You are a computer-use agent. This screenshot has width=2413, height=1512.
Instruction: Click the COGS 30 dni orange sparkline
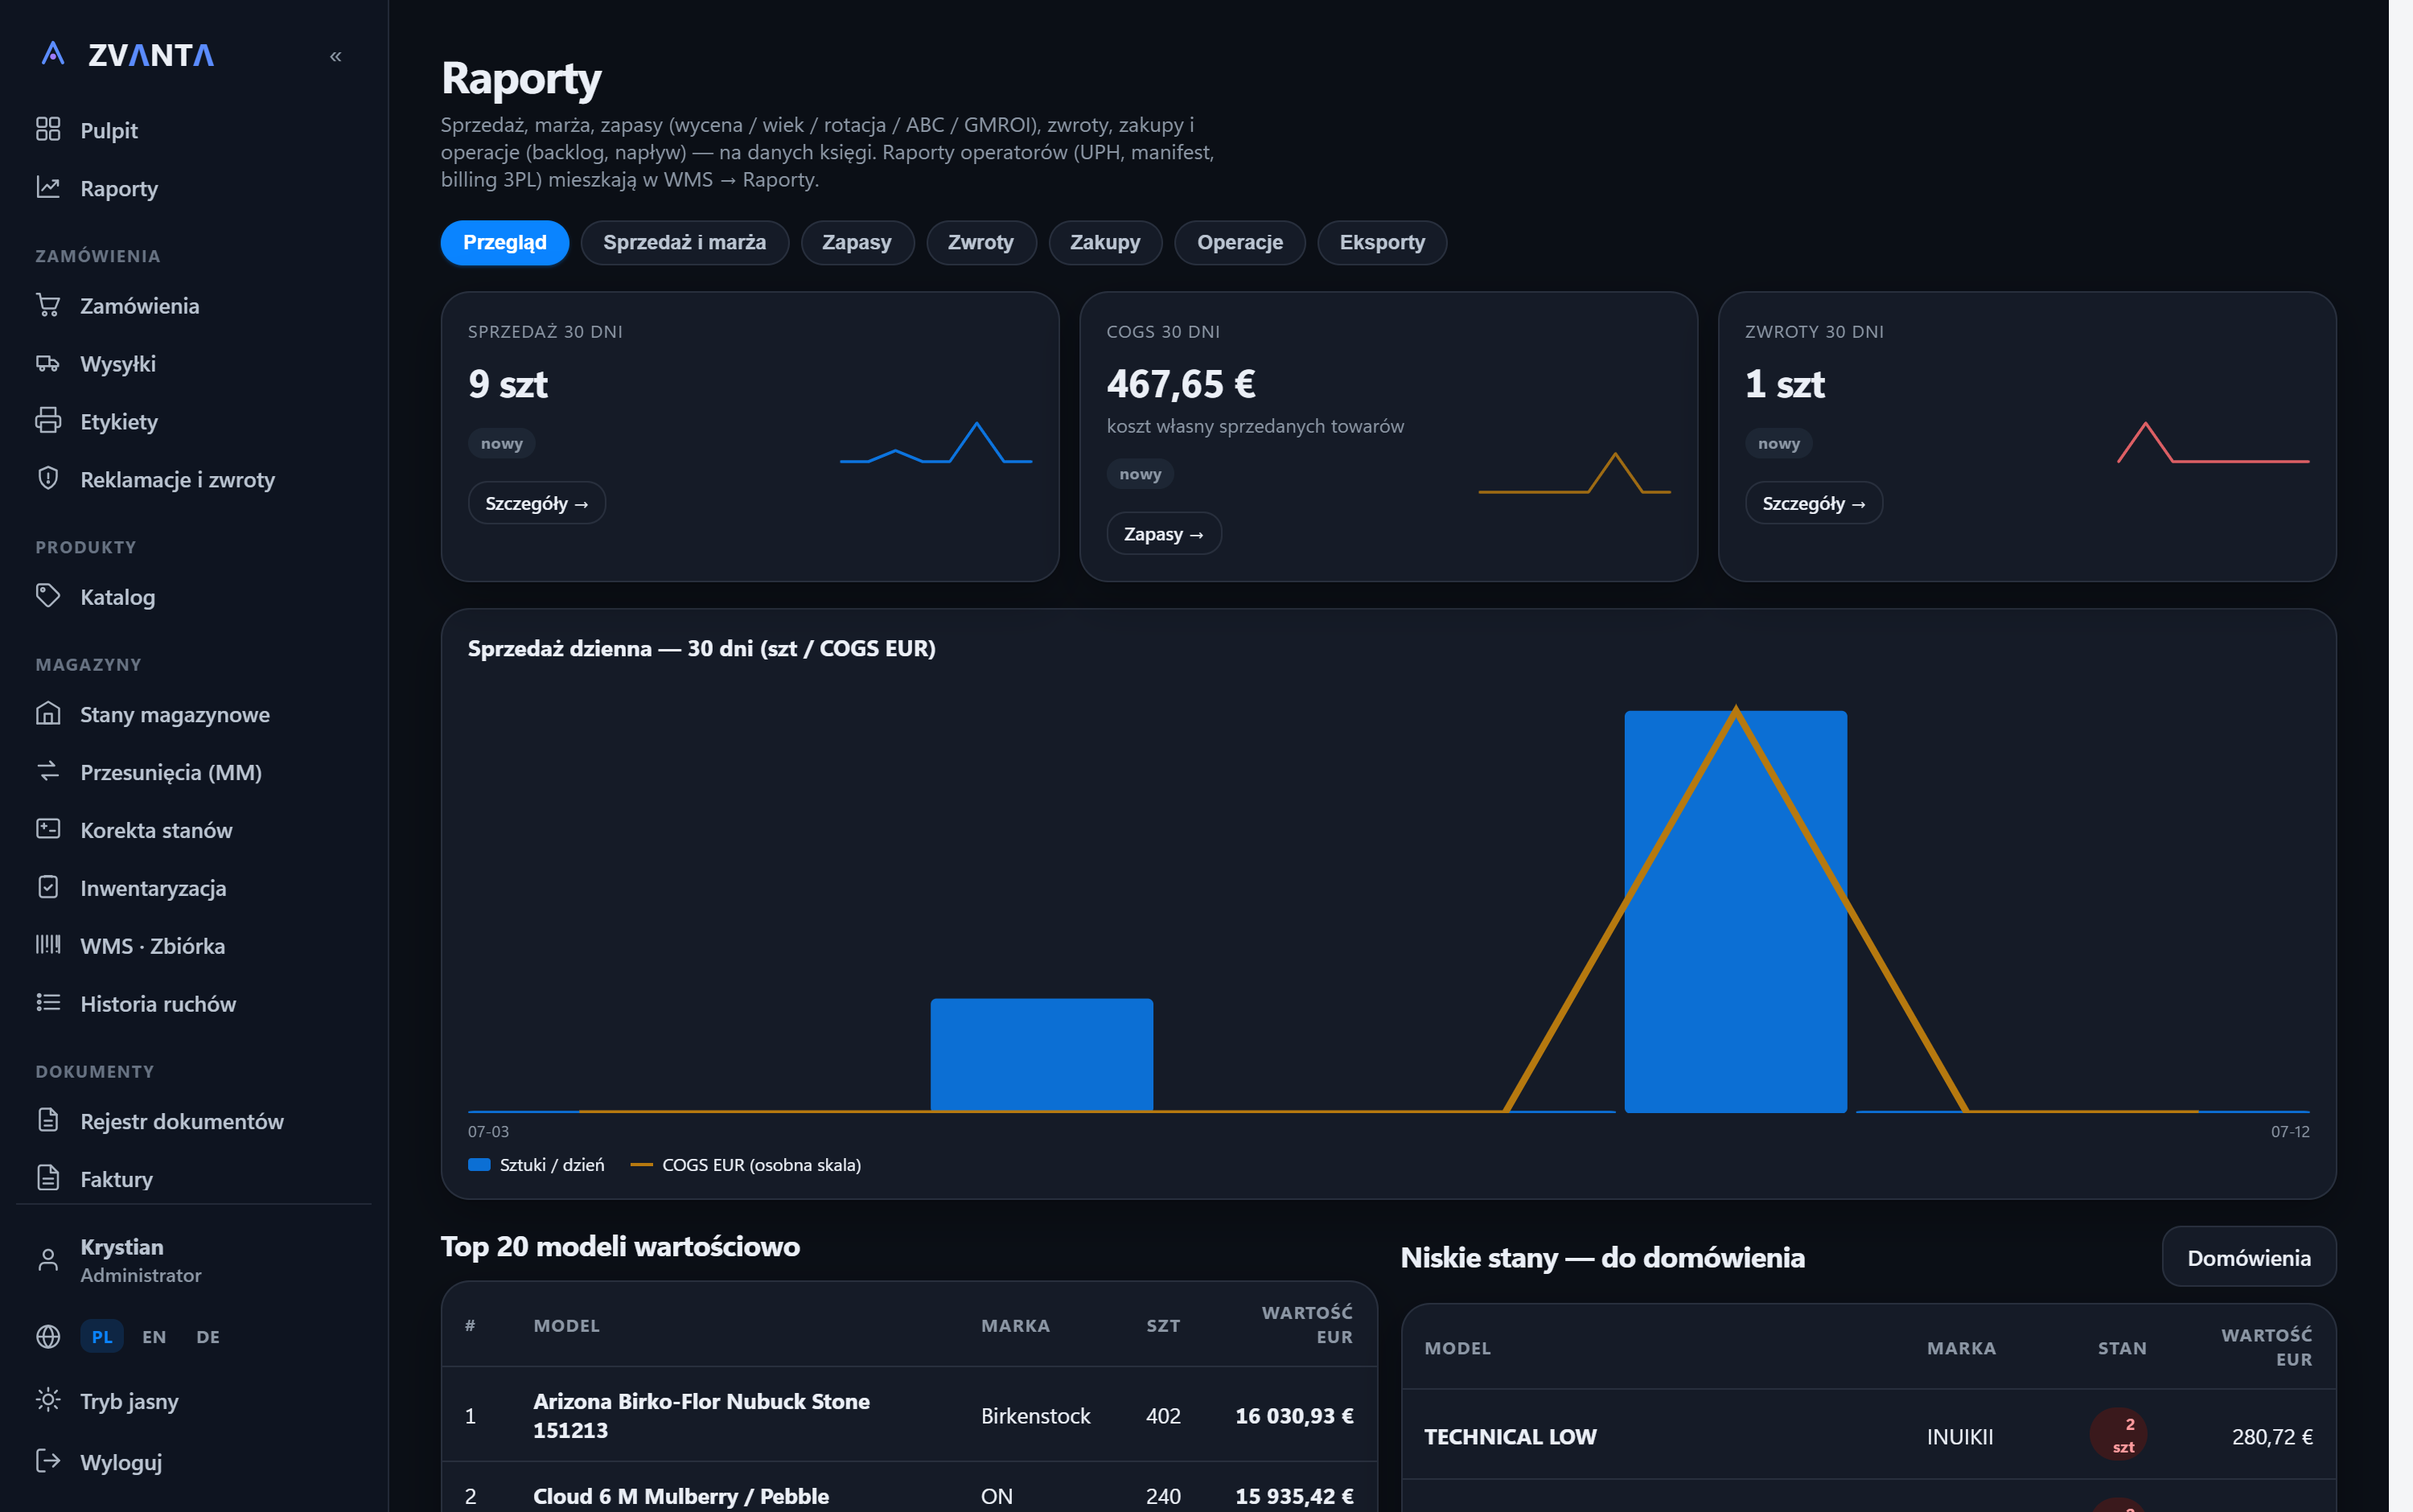click(x=1574, y=473)
